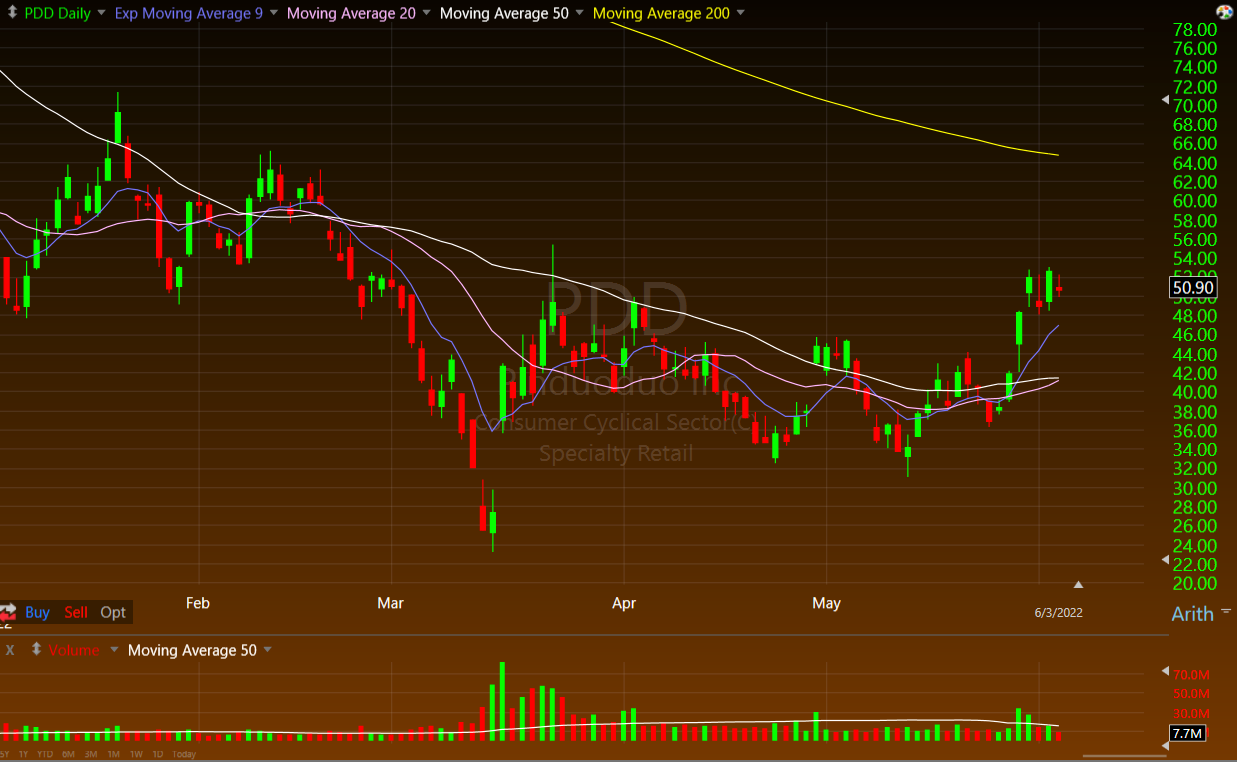Screen dimensions: 1237x762
Task: Click the 6/3/2022 date label
Action: coord(1058,612)
